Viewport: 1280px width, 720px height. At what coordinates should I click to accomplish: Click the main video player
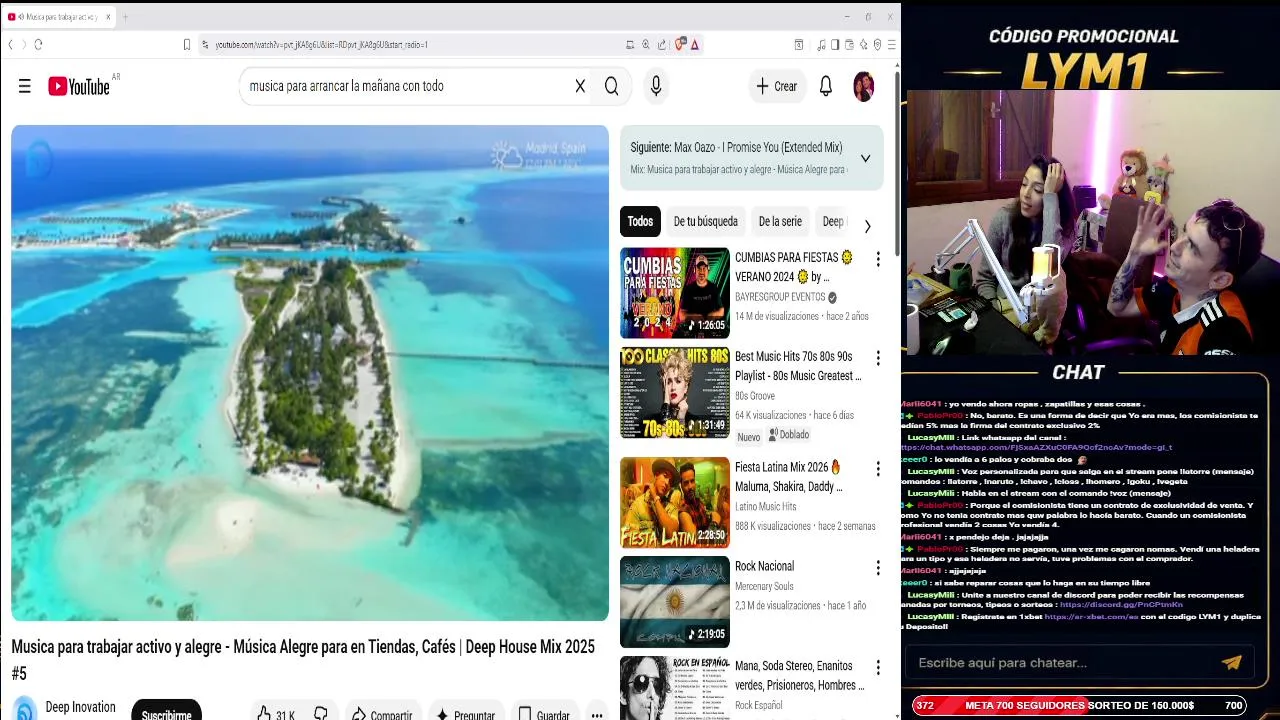click(310, 373)
